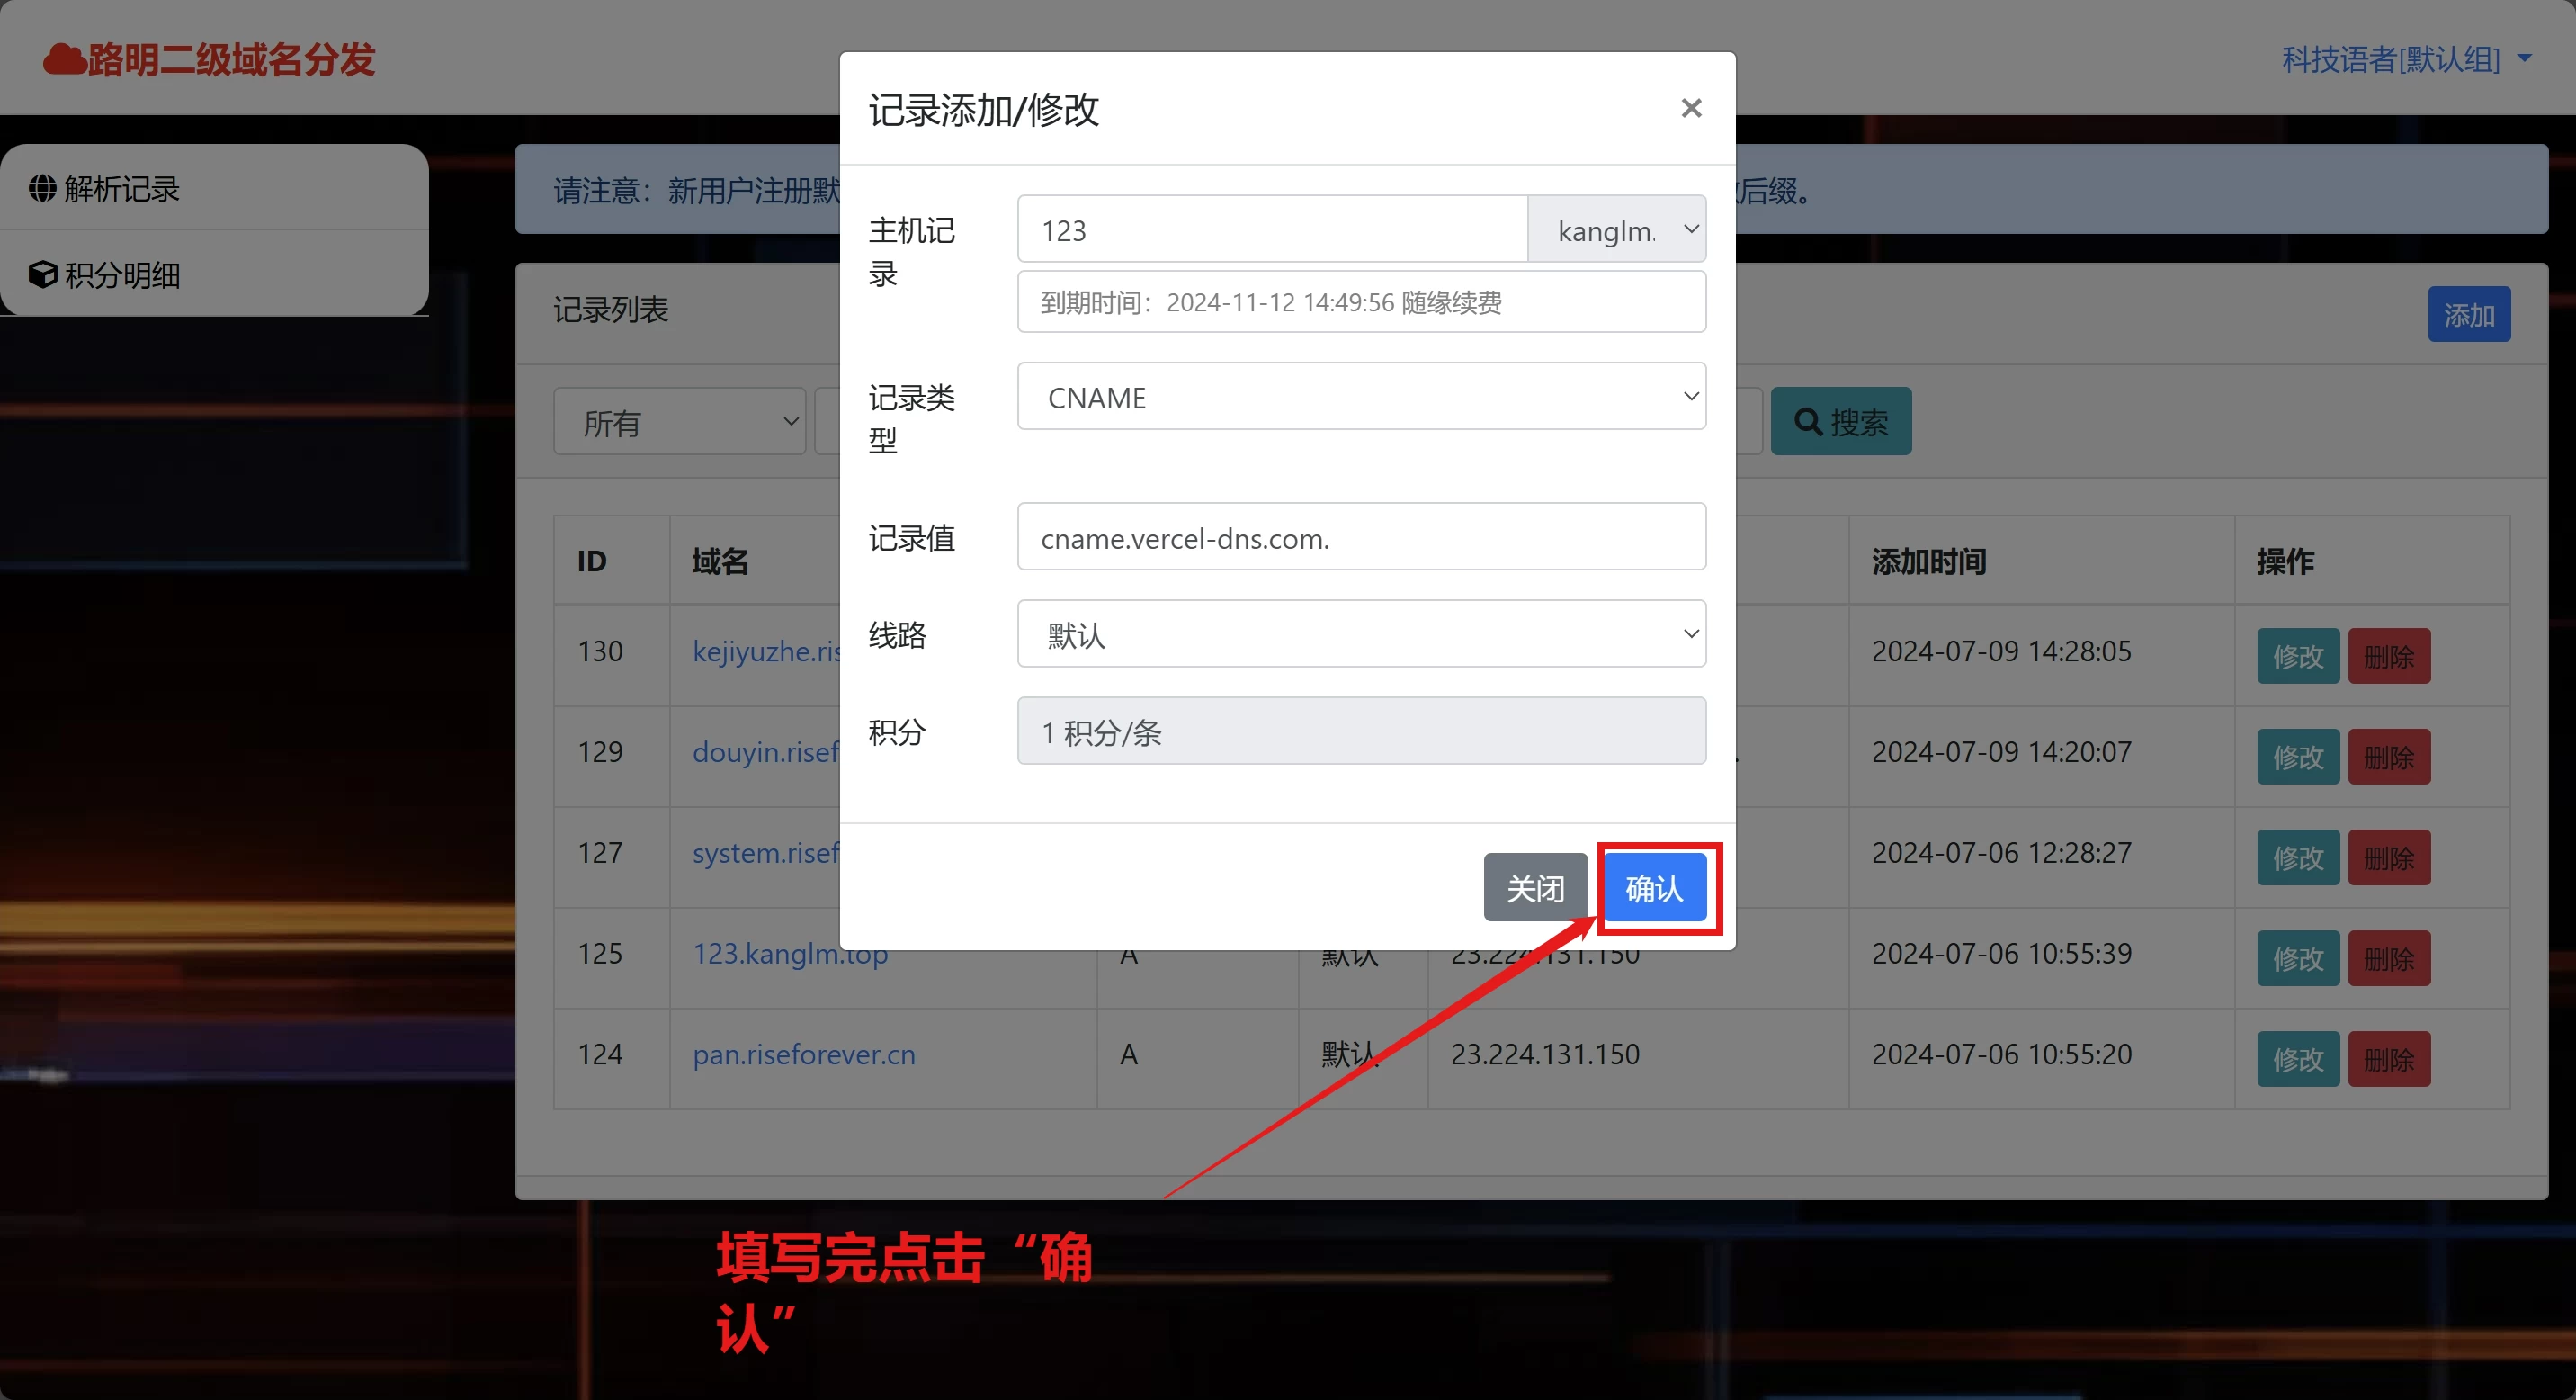Close the dialog with the X icon
The width and height of the screenshot is (2576, 1400).
(1691, 108)
